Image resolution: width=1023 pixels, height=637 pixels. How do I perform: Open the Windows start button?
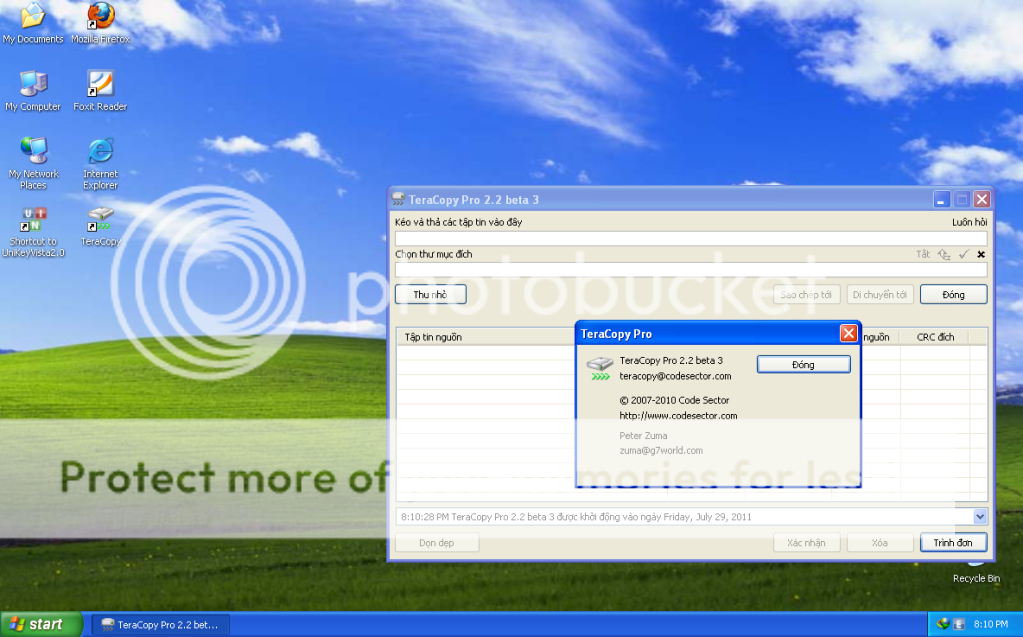pyautogui.click(x=41, y=624)
